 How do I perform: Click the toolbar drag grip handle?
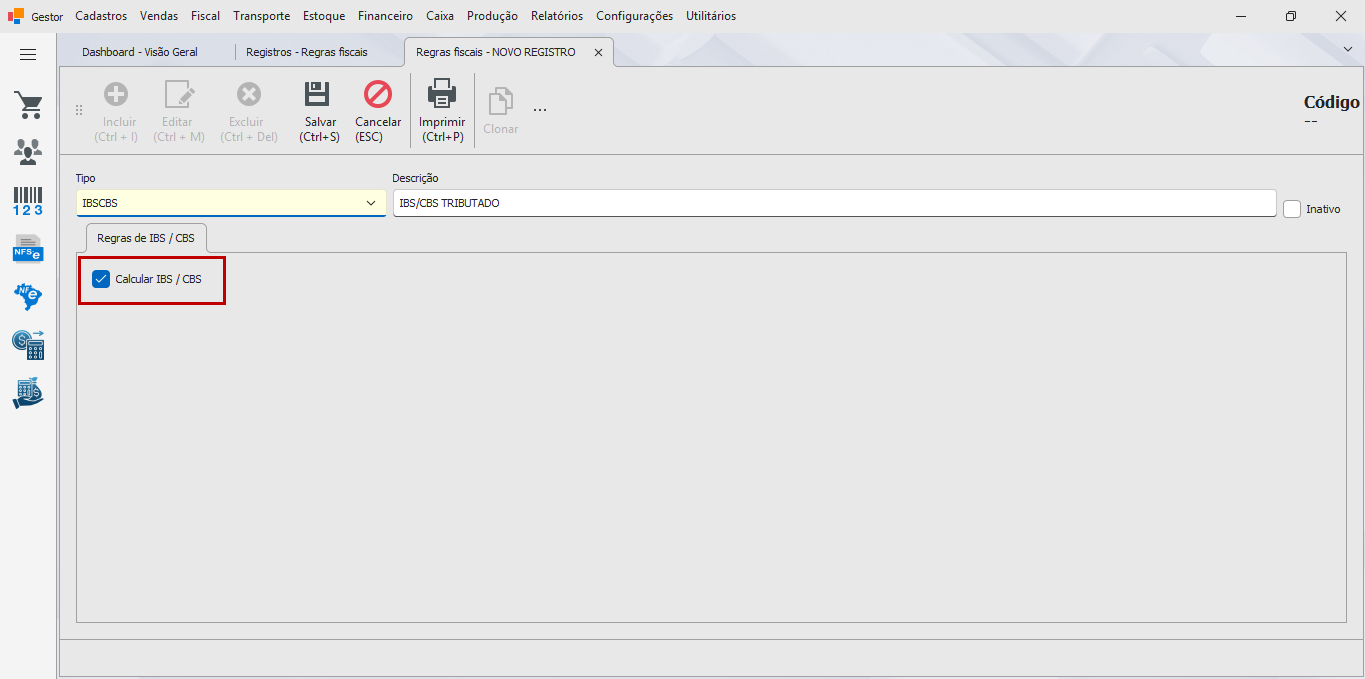[x=79, y=110]
